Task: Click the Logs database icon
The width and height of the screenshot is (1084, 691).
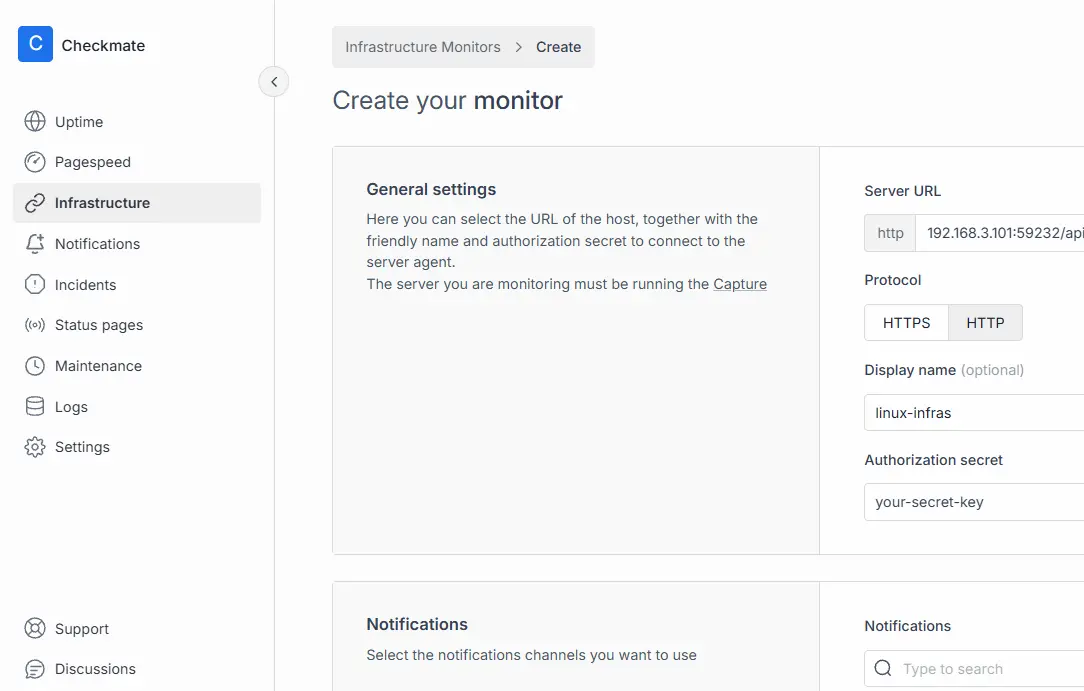Action: coord(35,407)
